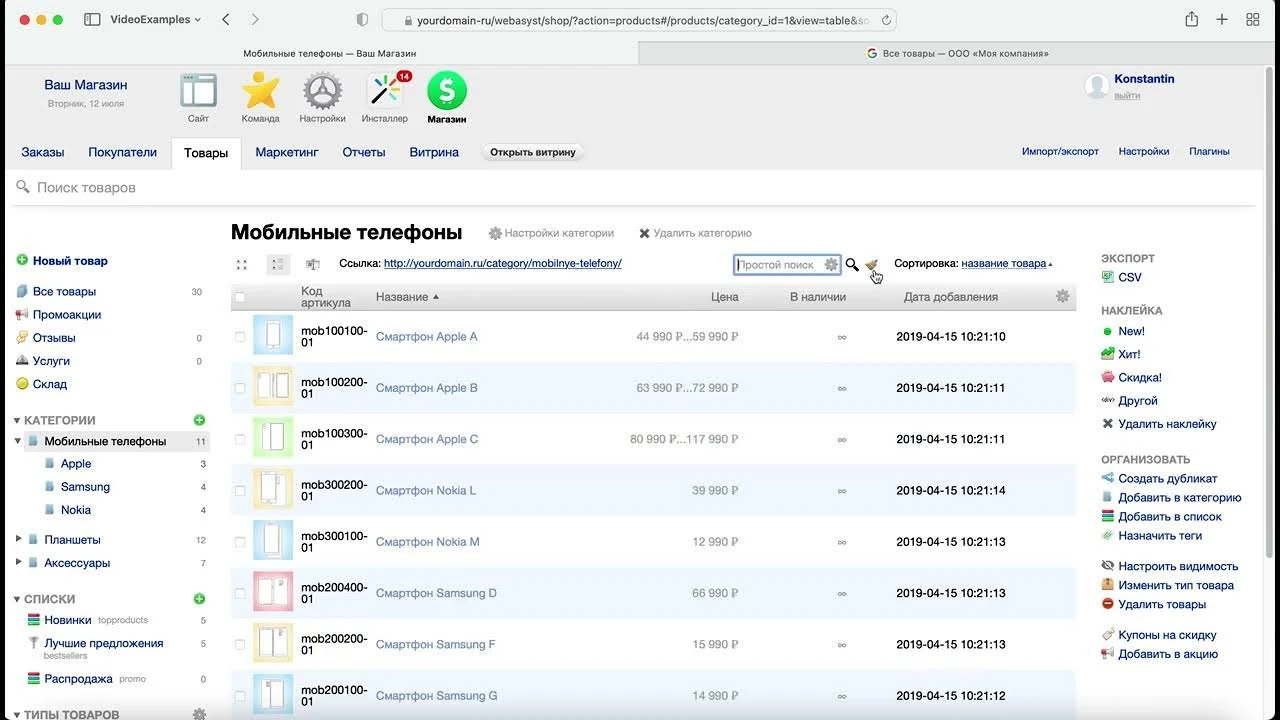This screenshot has height=720, width=1280.
Task: Open the sort by название товара dropdown
Action: point(1006,264)
